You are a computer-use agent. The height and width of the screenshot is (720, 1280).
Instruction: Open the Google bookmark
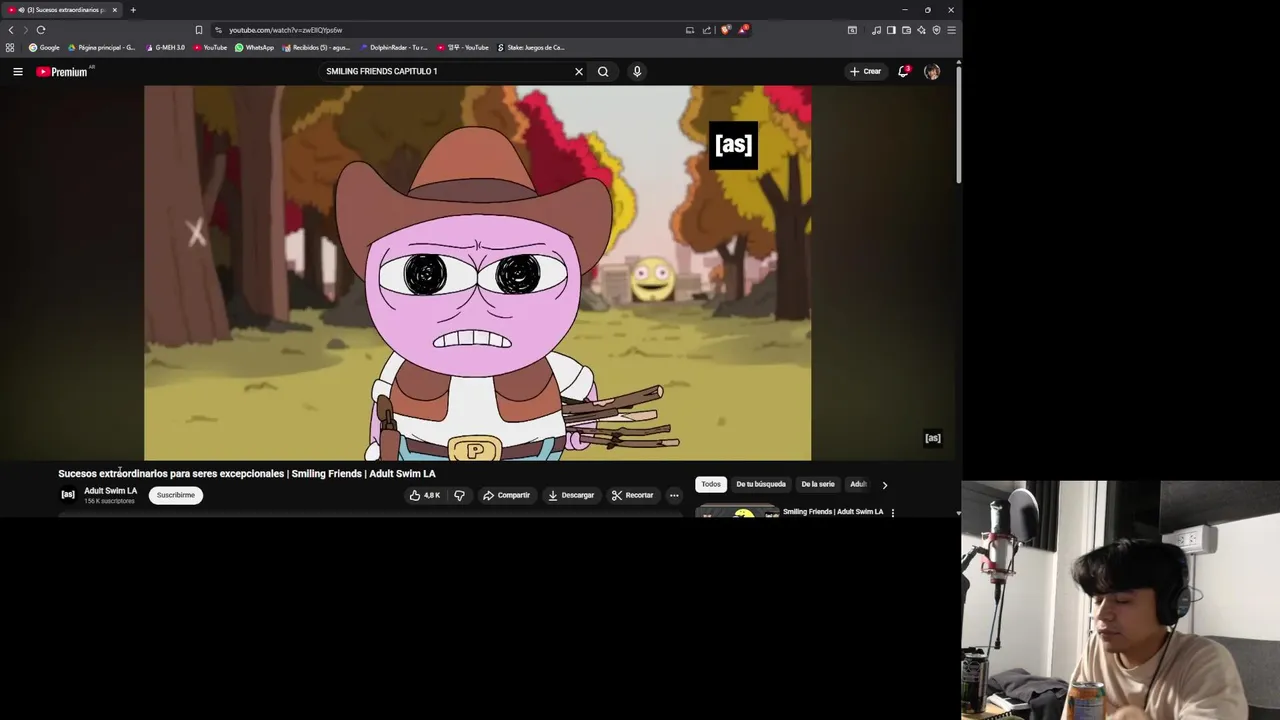tap(44, 47)
